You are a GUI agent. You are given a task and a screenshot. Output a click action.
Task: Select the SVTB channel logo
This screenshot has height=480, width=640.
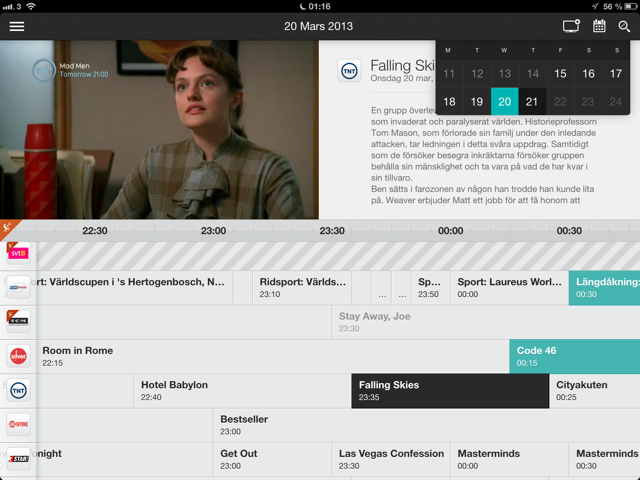18,253
